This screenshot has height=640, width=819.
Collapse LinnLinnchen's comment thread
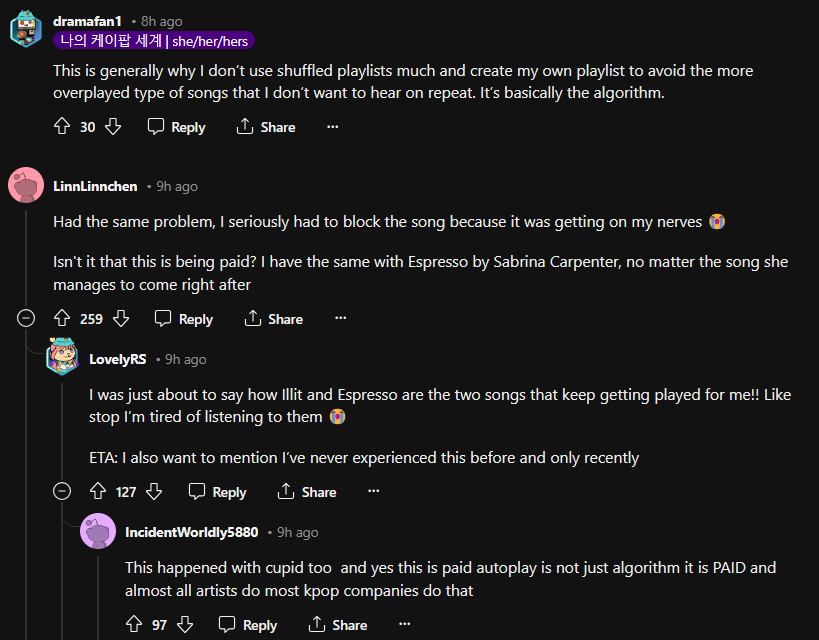[26, 319]
